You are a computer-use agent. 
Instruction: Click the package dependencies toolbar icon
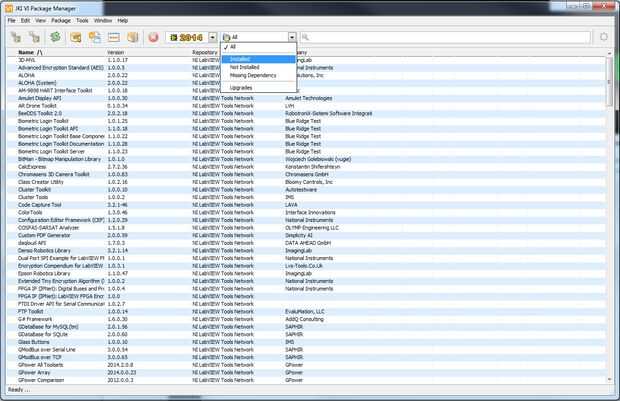(95, 37)
